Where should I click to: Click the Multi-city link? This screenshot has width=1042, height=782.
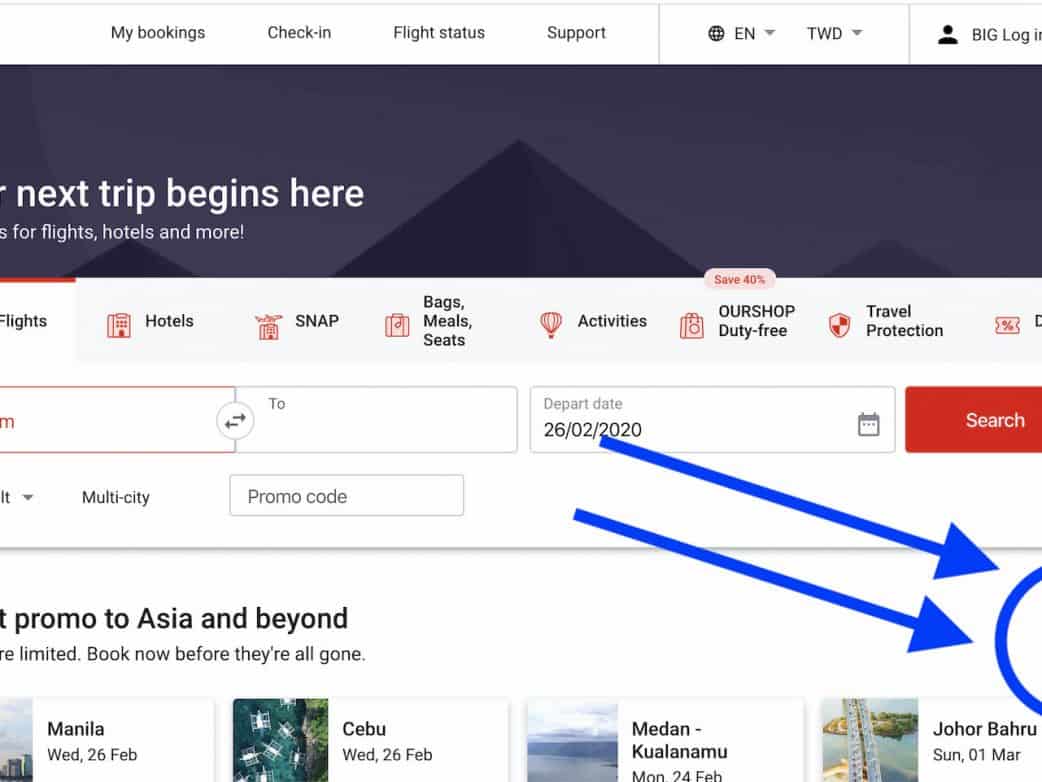115,497
